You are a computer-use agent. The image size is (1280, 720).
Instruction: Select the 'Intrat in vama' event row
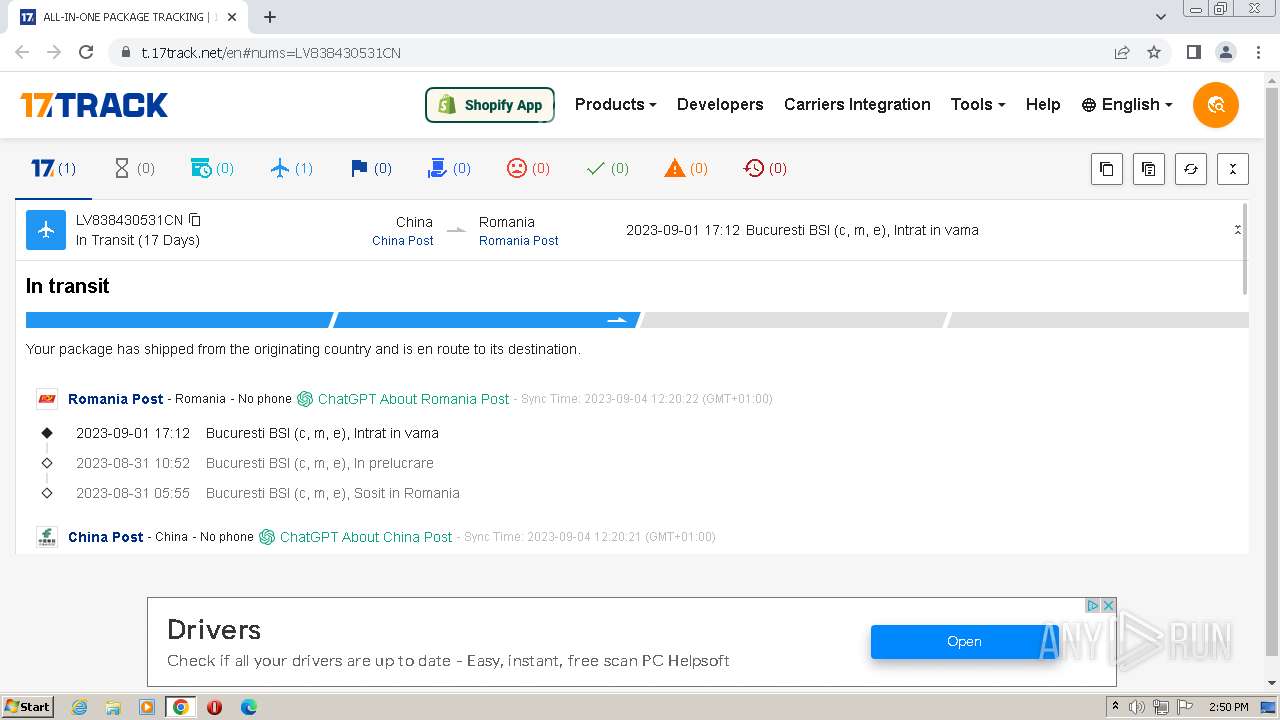[257, 433]
